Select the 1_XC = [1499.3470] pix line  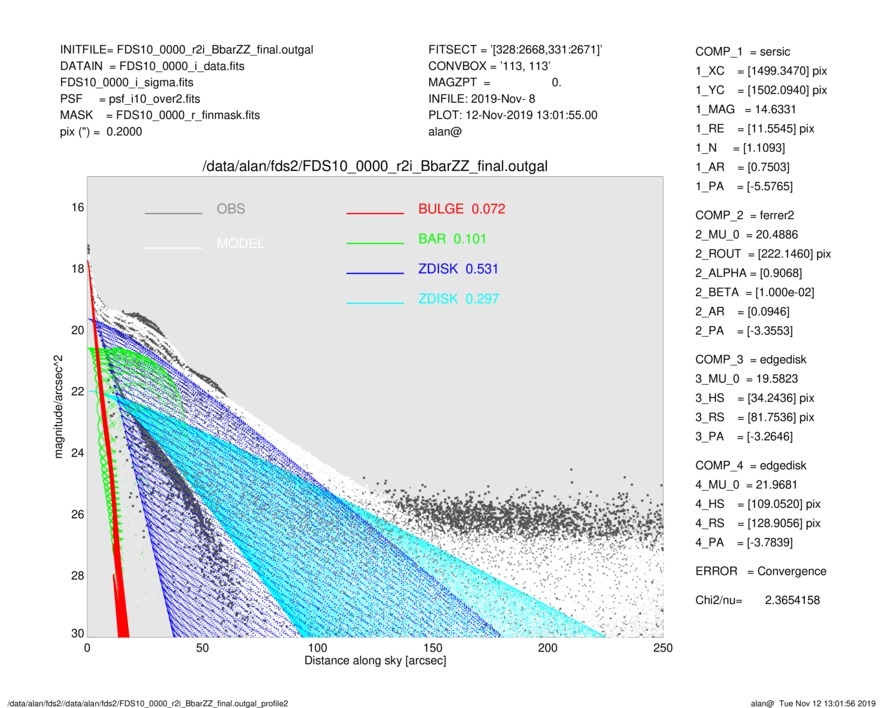pos(761,71)
